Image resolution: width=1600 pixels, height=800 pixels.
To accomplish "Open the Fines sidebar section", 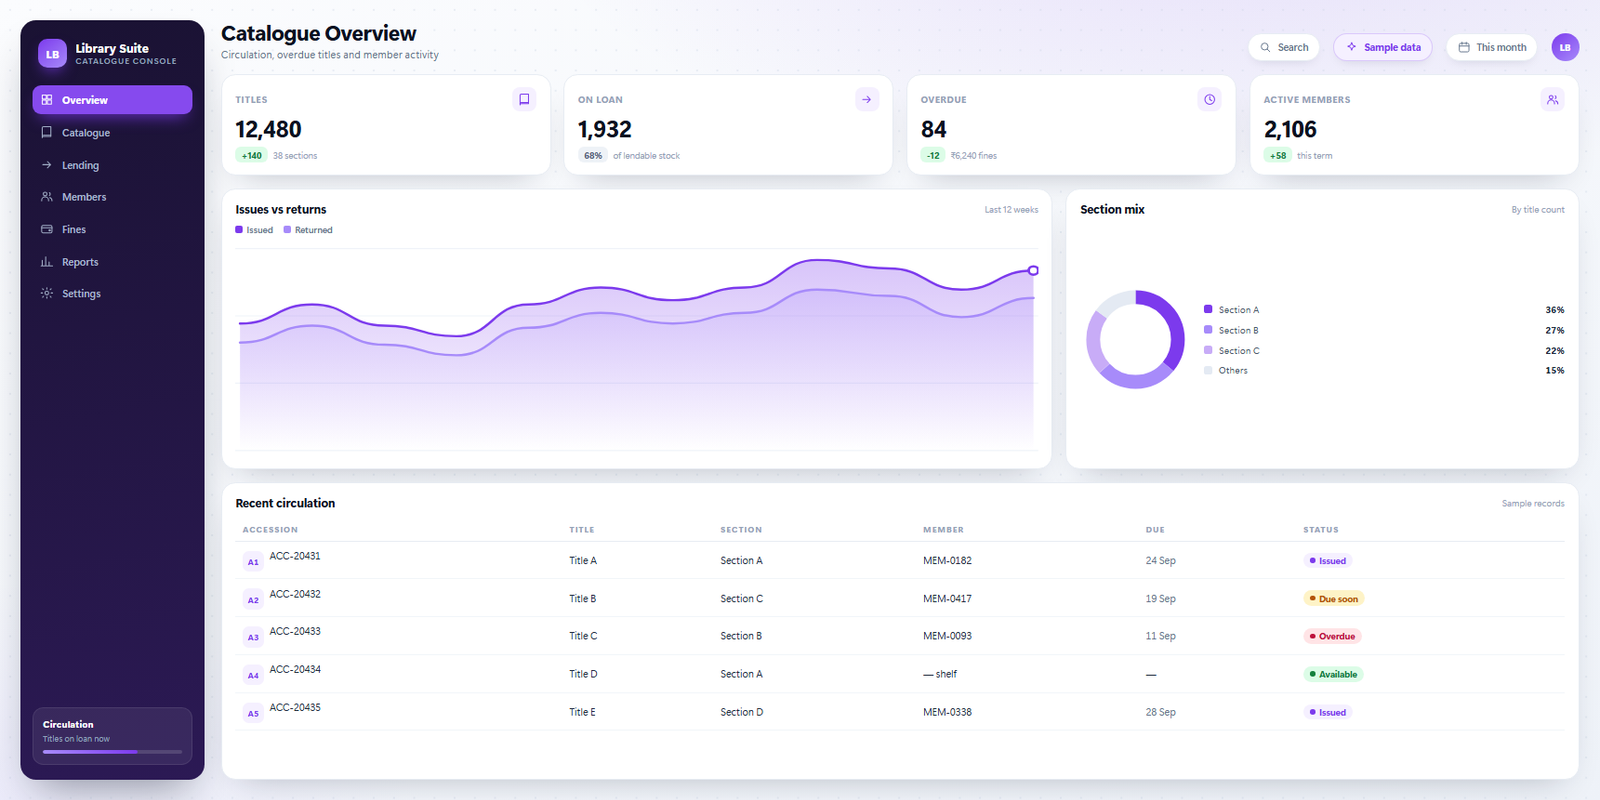I will pyautogui.click(x=112, y=229).
